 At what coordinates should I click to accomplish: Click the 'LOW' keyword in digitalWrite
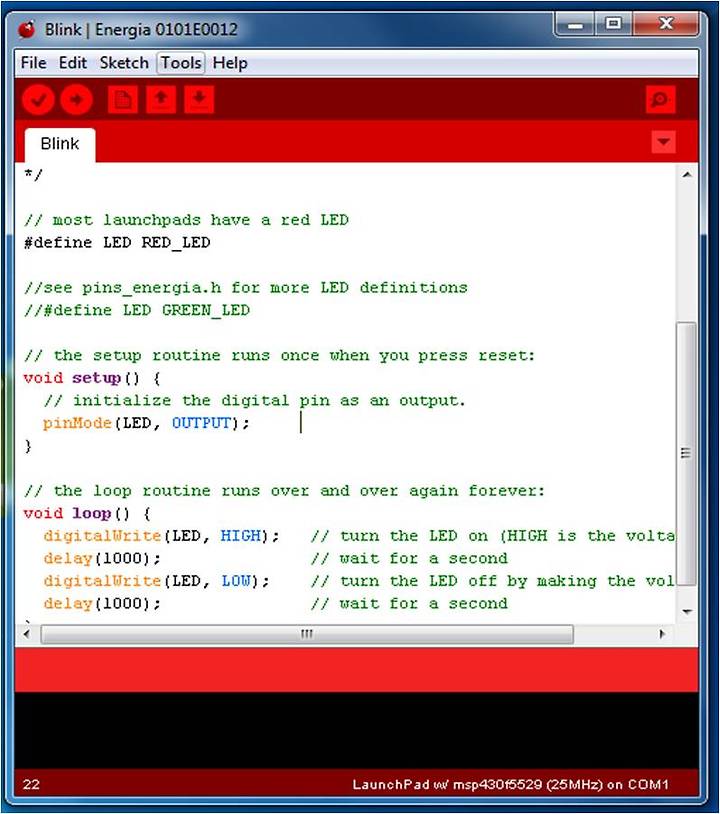(x=236, y=581)
